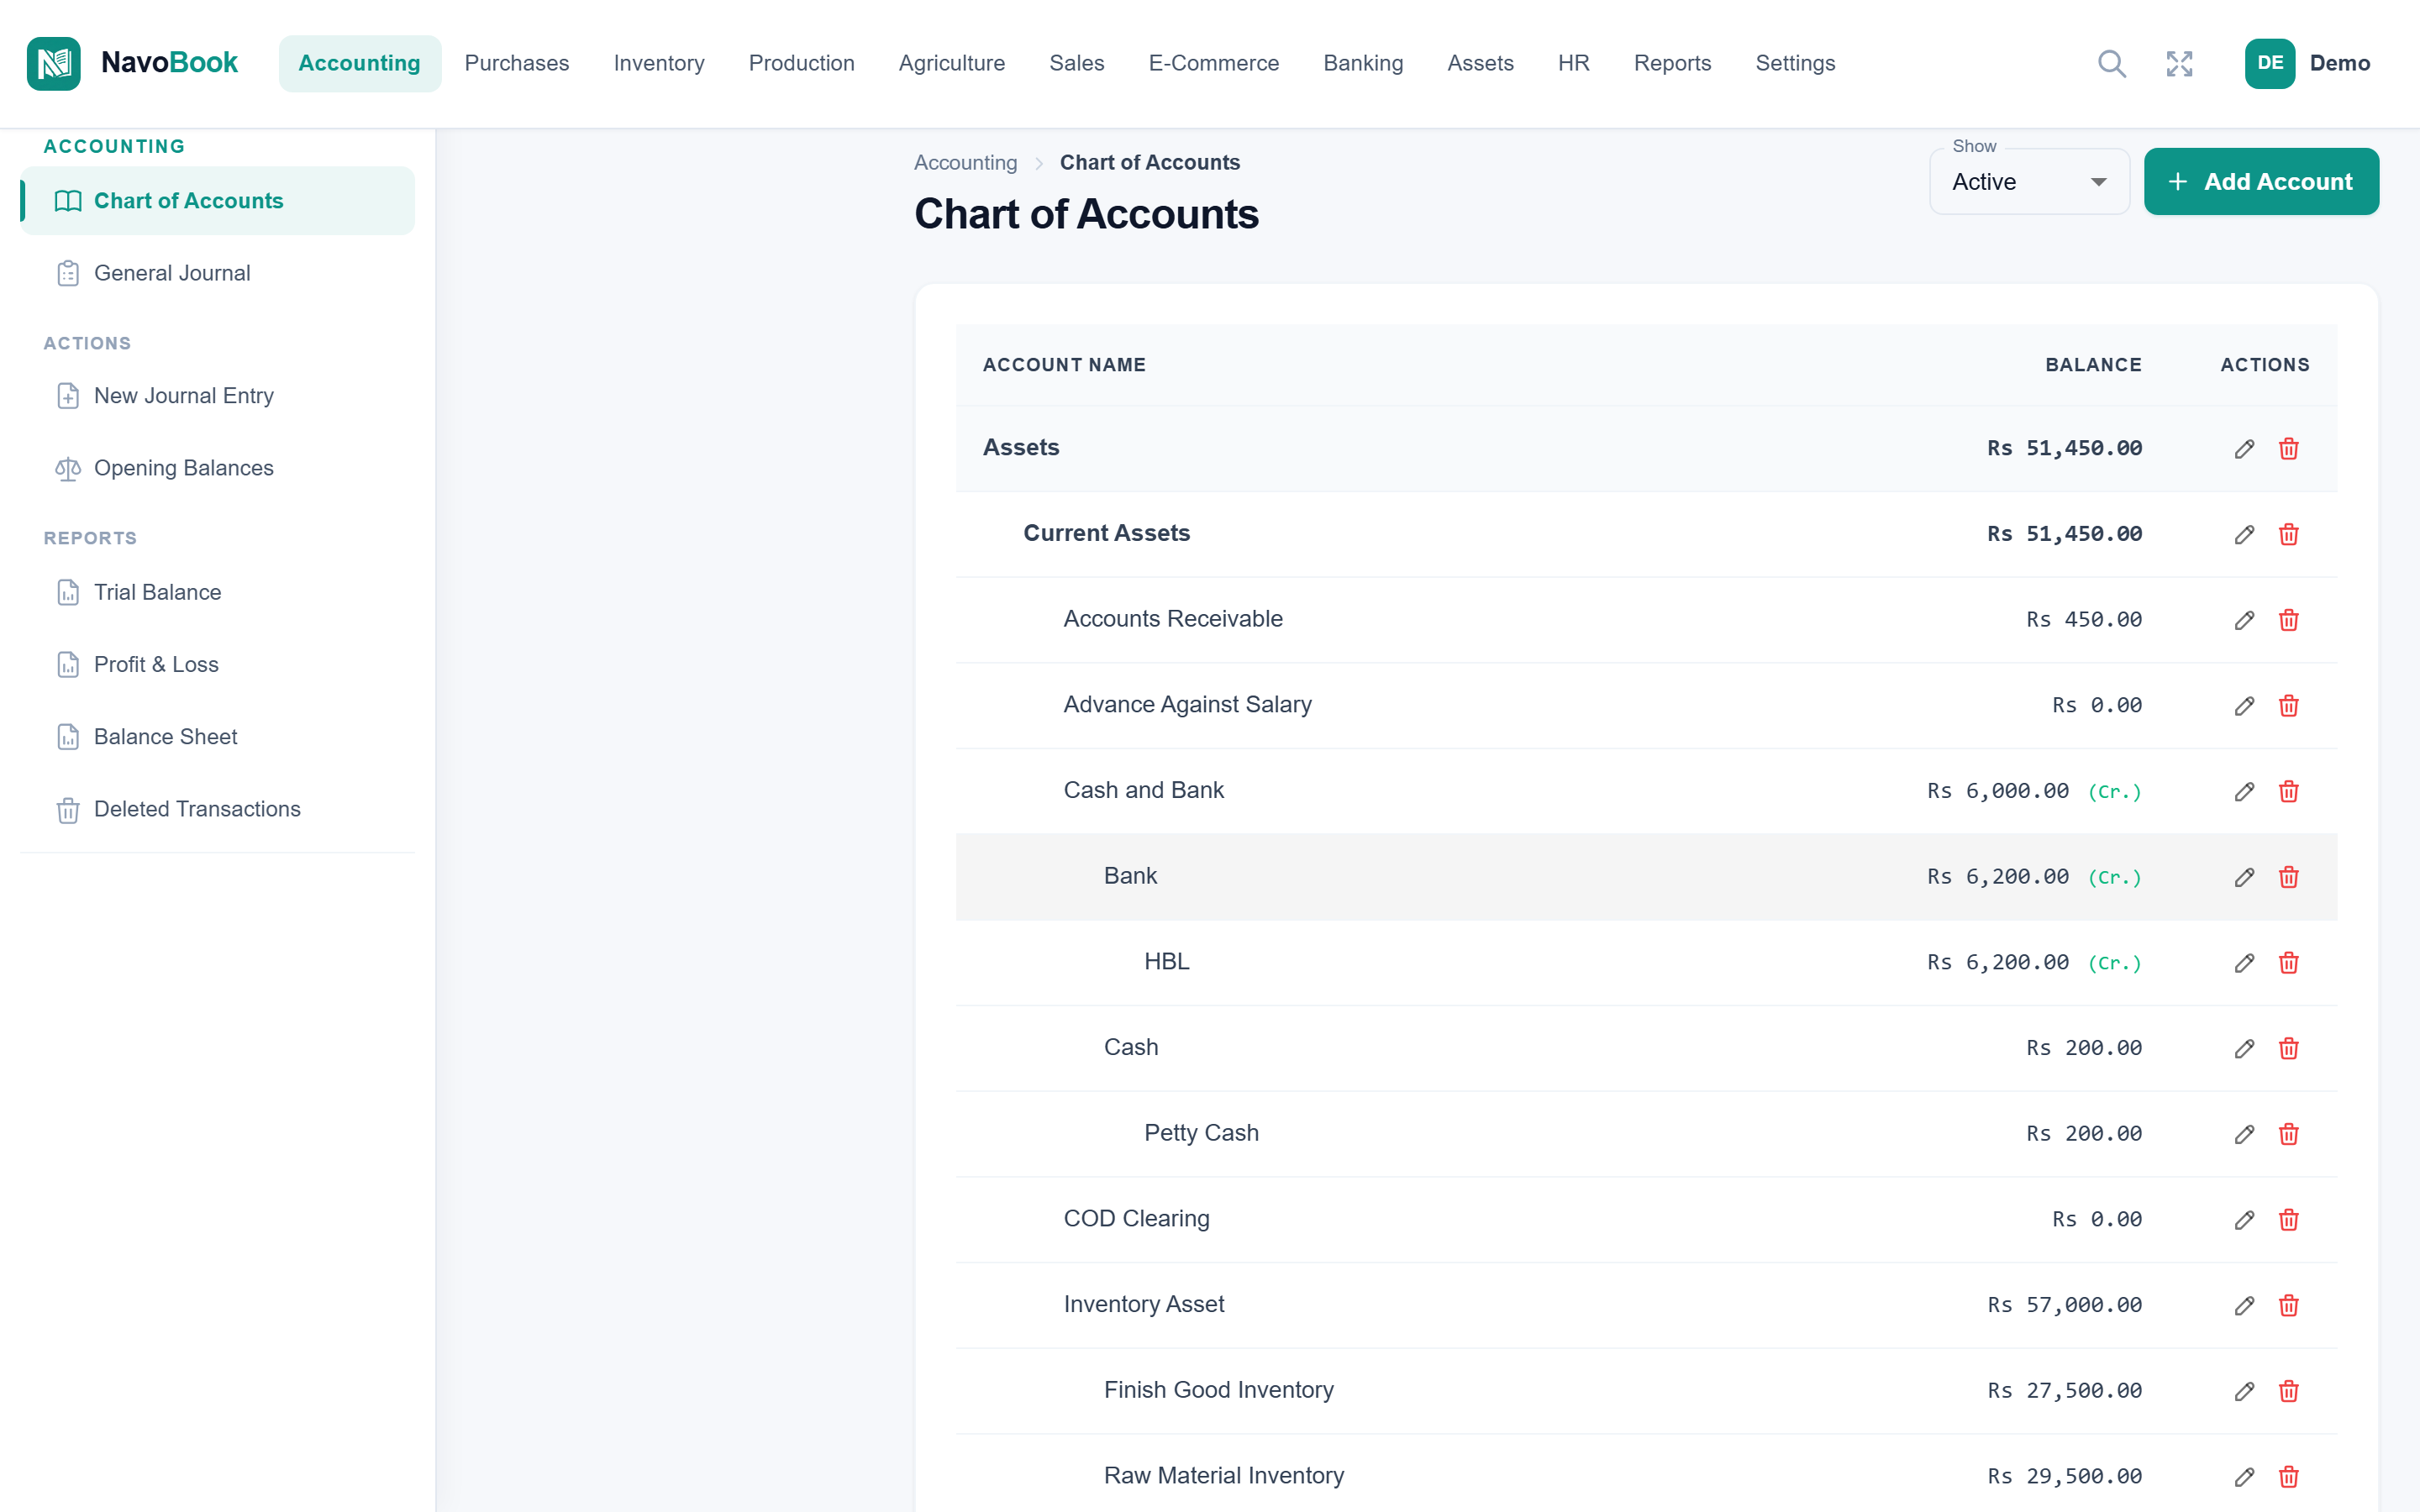Click the NavoBook logo icon
The height and width of the screenshot is (1512, 2420).
(54, 63)
